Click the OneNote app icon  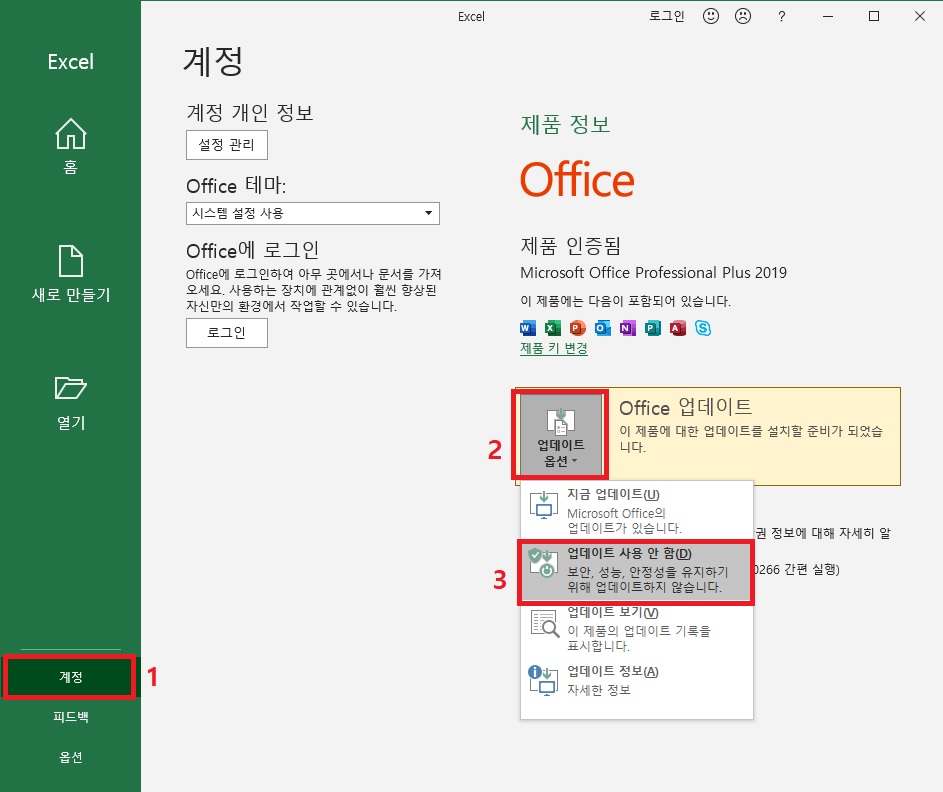627,328
